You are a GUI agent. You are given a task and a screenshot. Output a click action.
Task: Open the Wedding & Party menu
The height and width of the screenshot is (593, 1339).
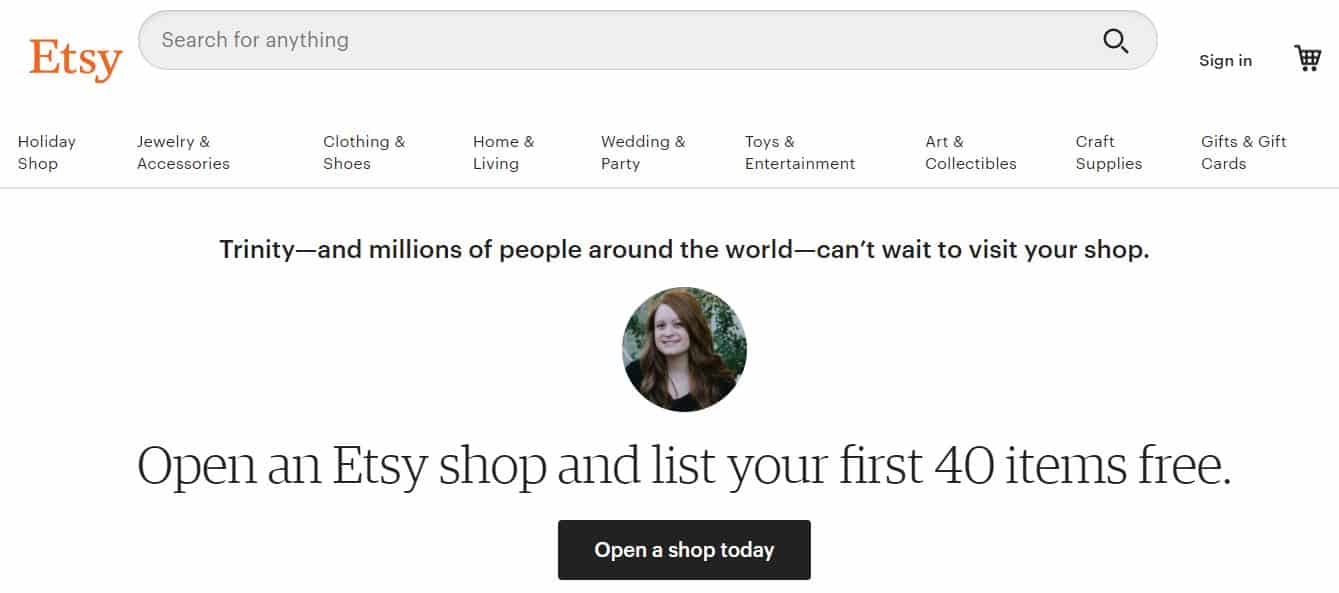coord(643,153)
